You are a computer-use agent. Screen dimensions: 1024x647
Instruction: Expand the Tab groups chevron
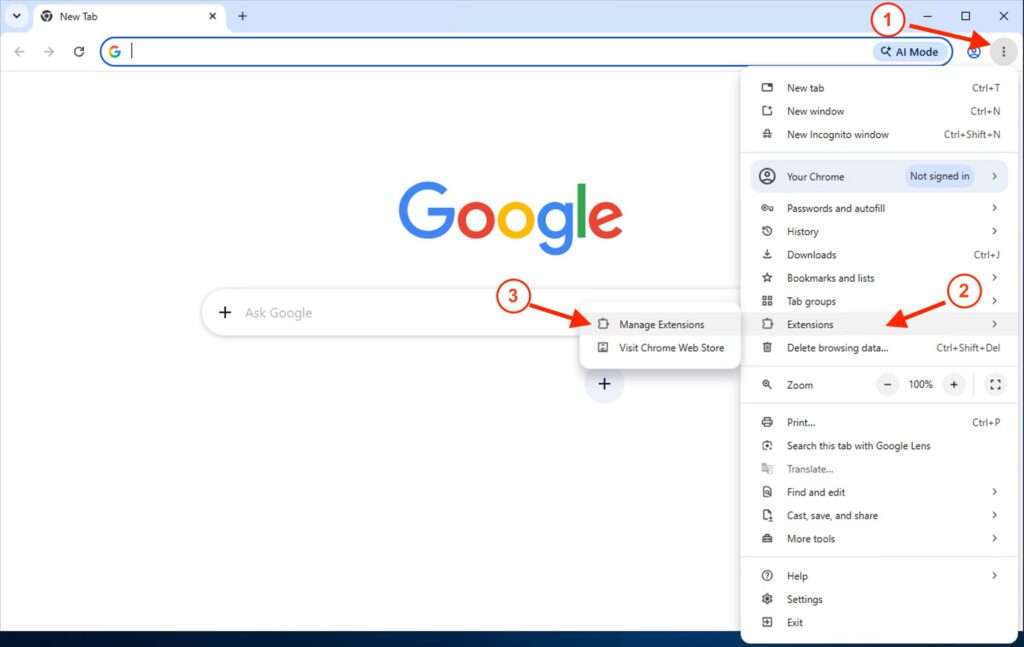pyautogui.click(x=995, y=301)
